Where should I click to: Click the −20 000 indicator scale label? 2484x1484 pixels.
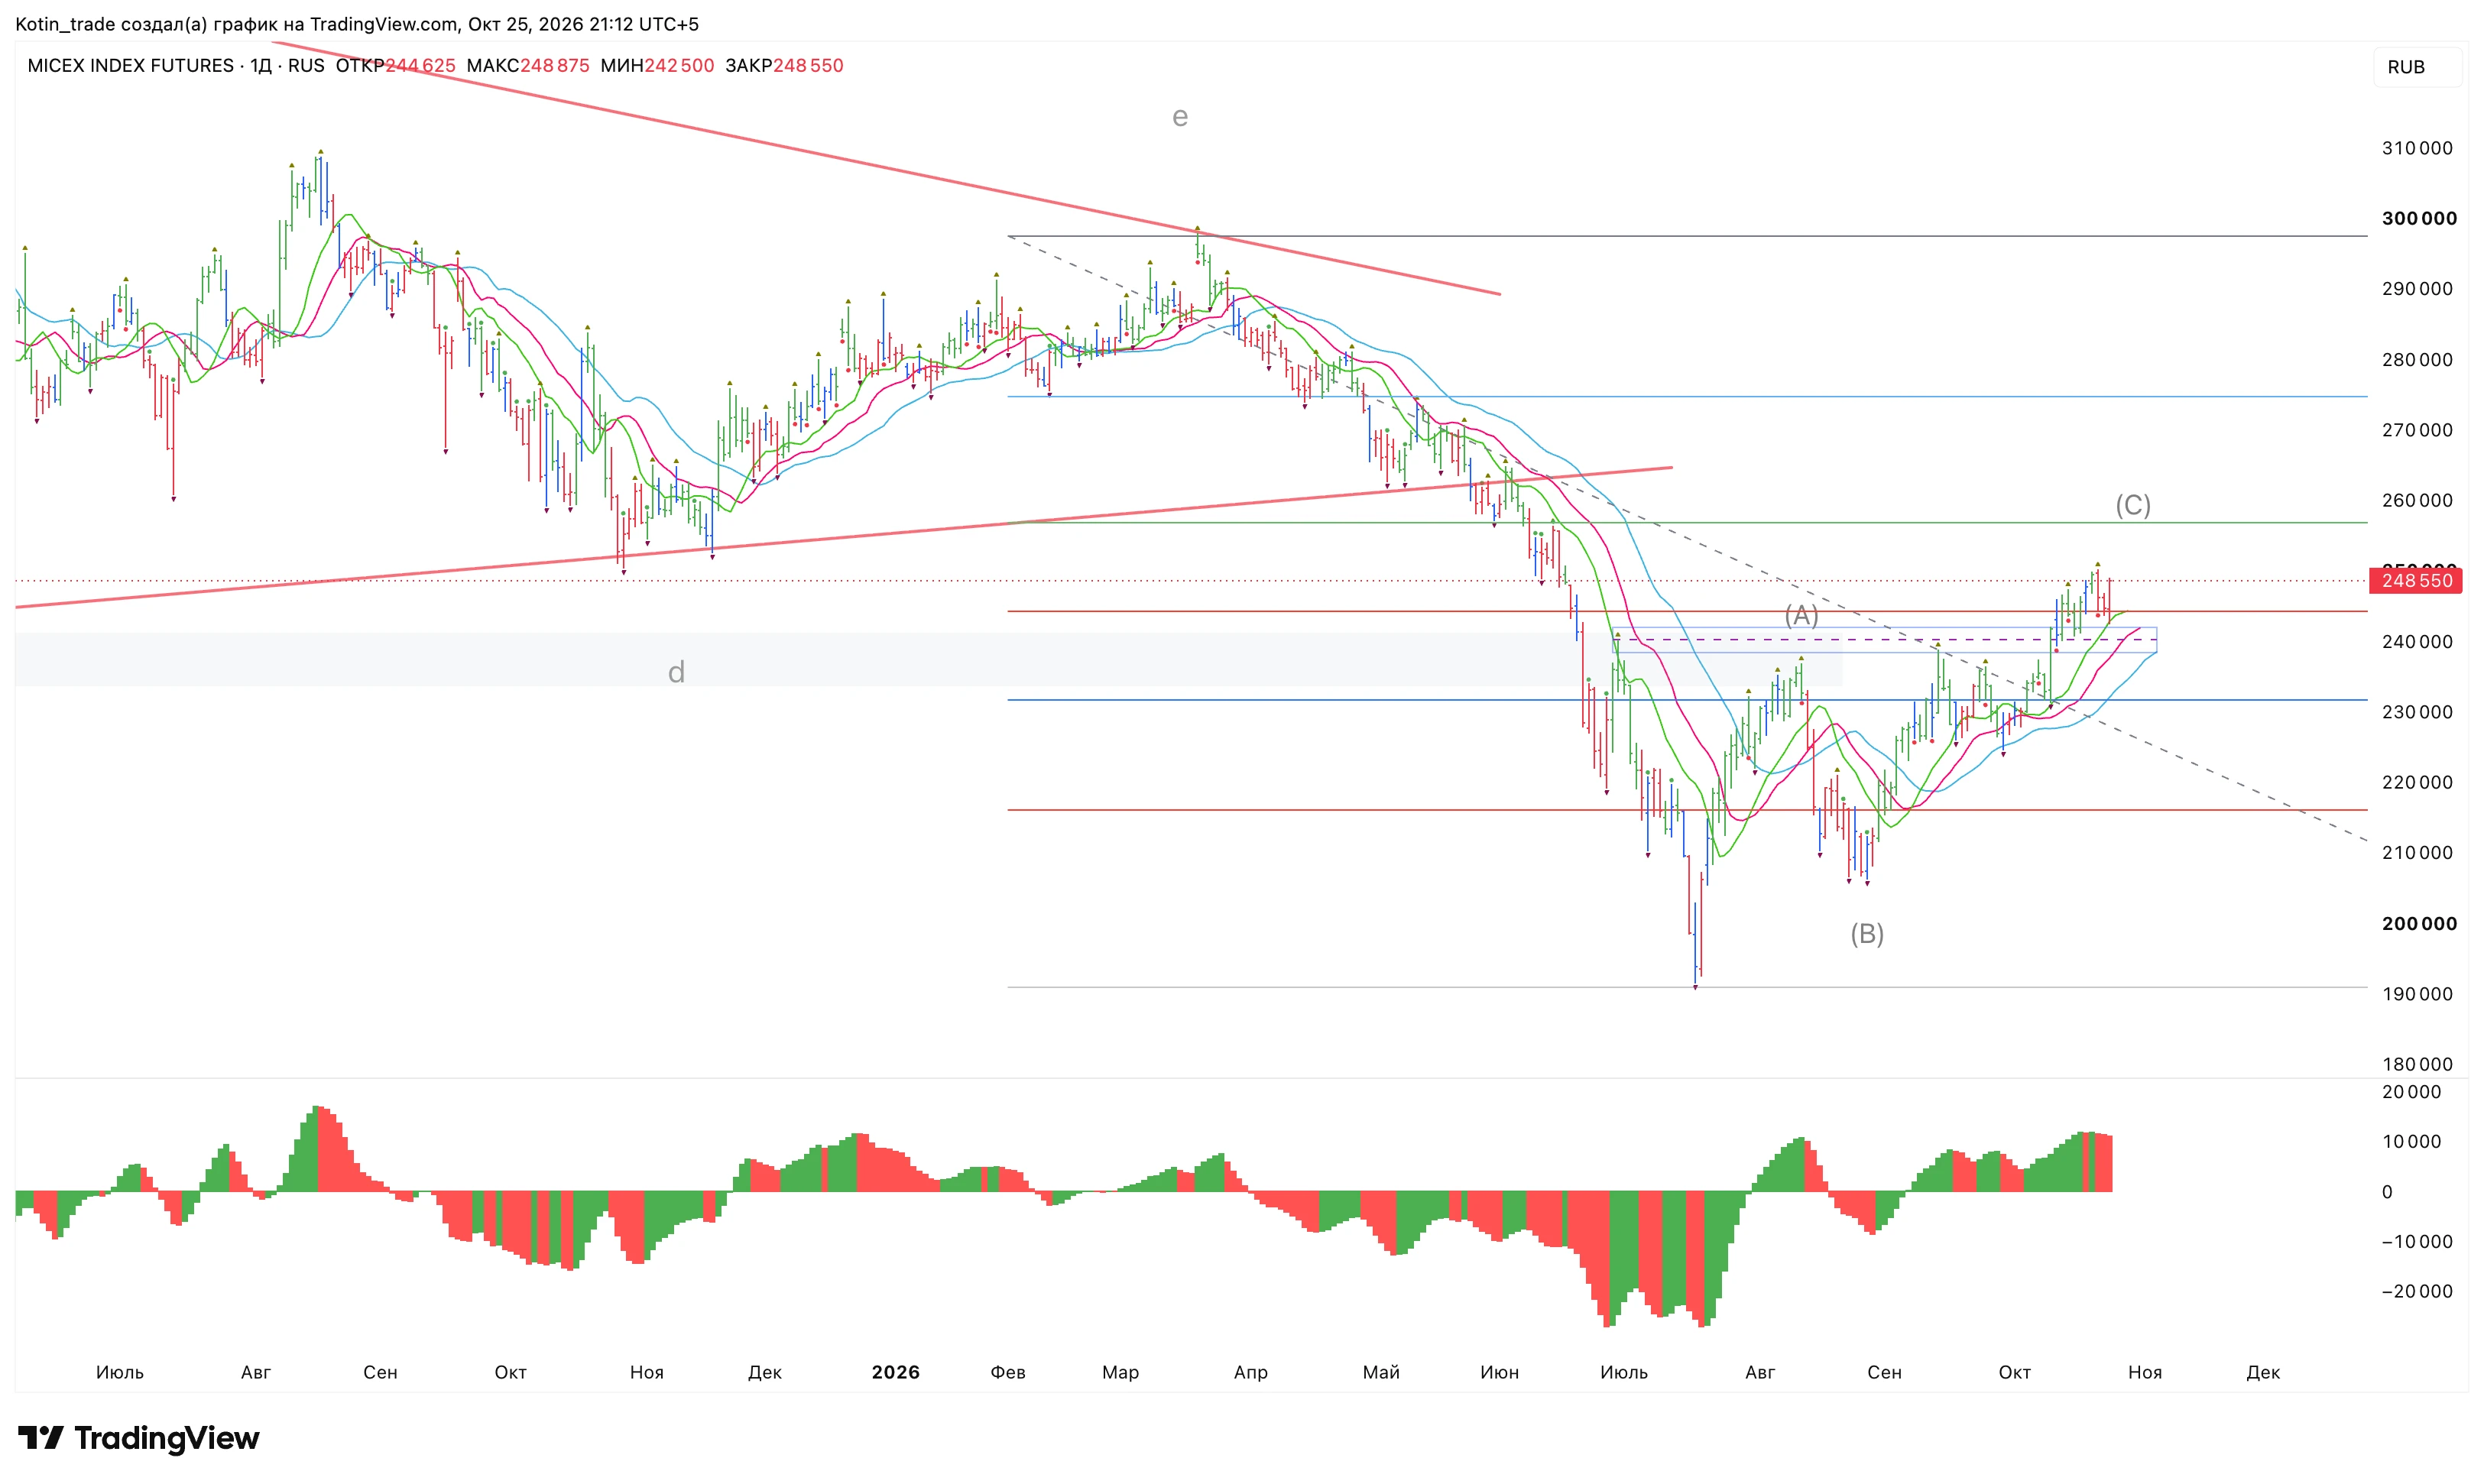[2417, 1291]
